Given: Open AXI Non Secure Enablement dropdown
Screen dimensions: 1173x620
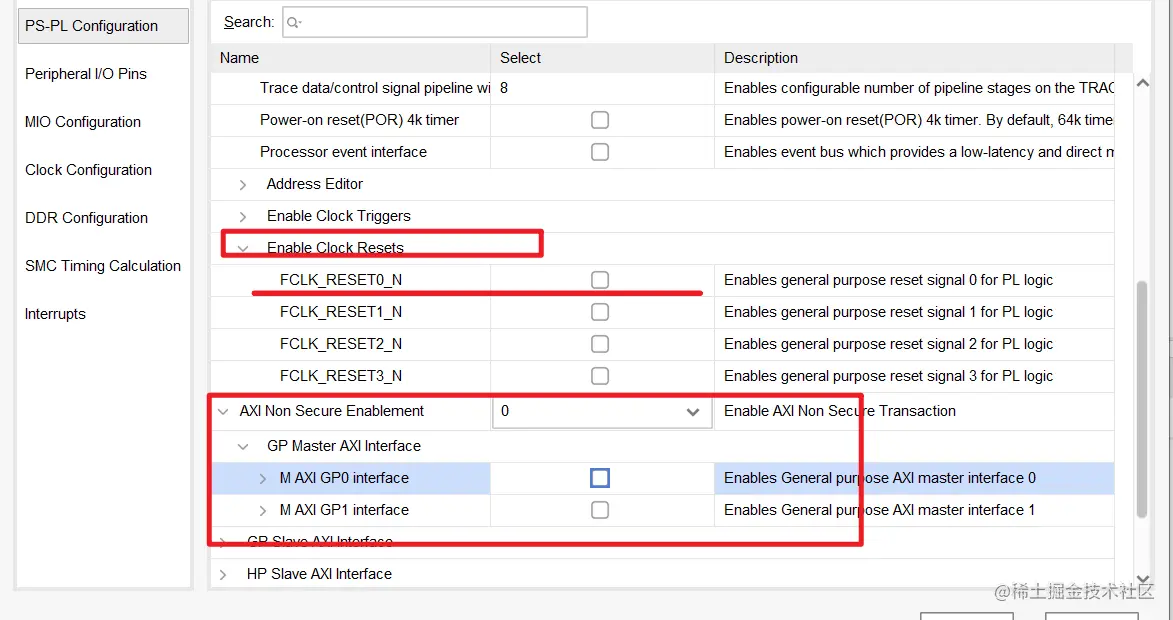Looking at the screenshot, I should tap(602, 411).
